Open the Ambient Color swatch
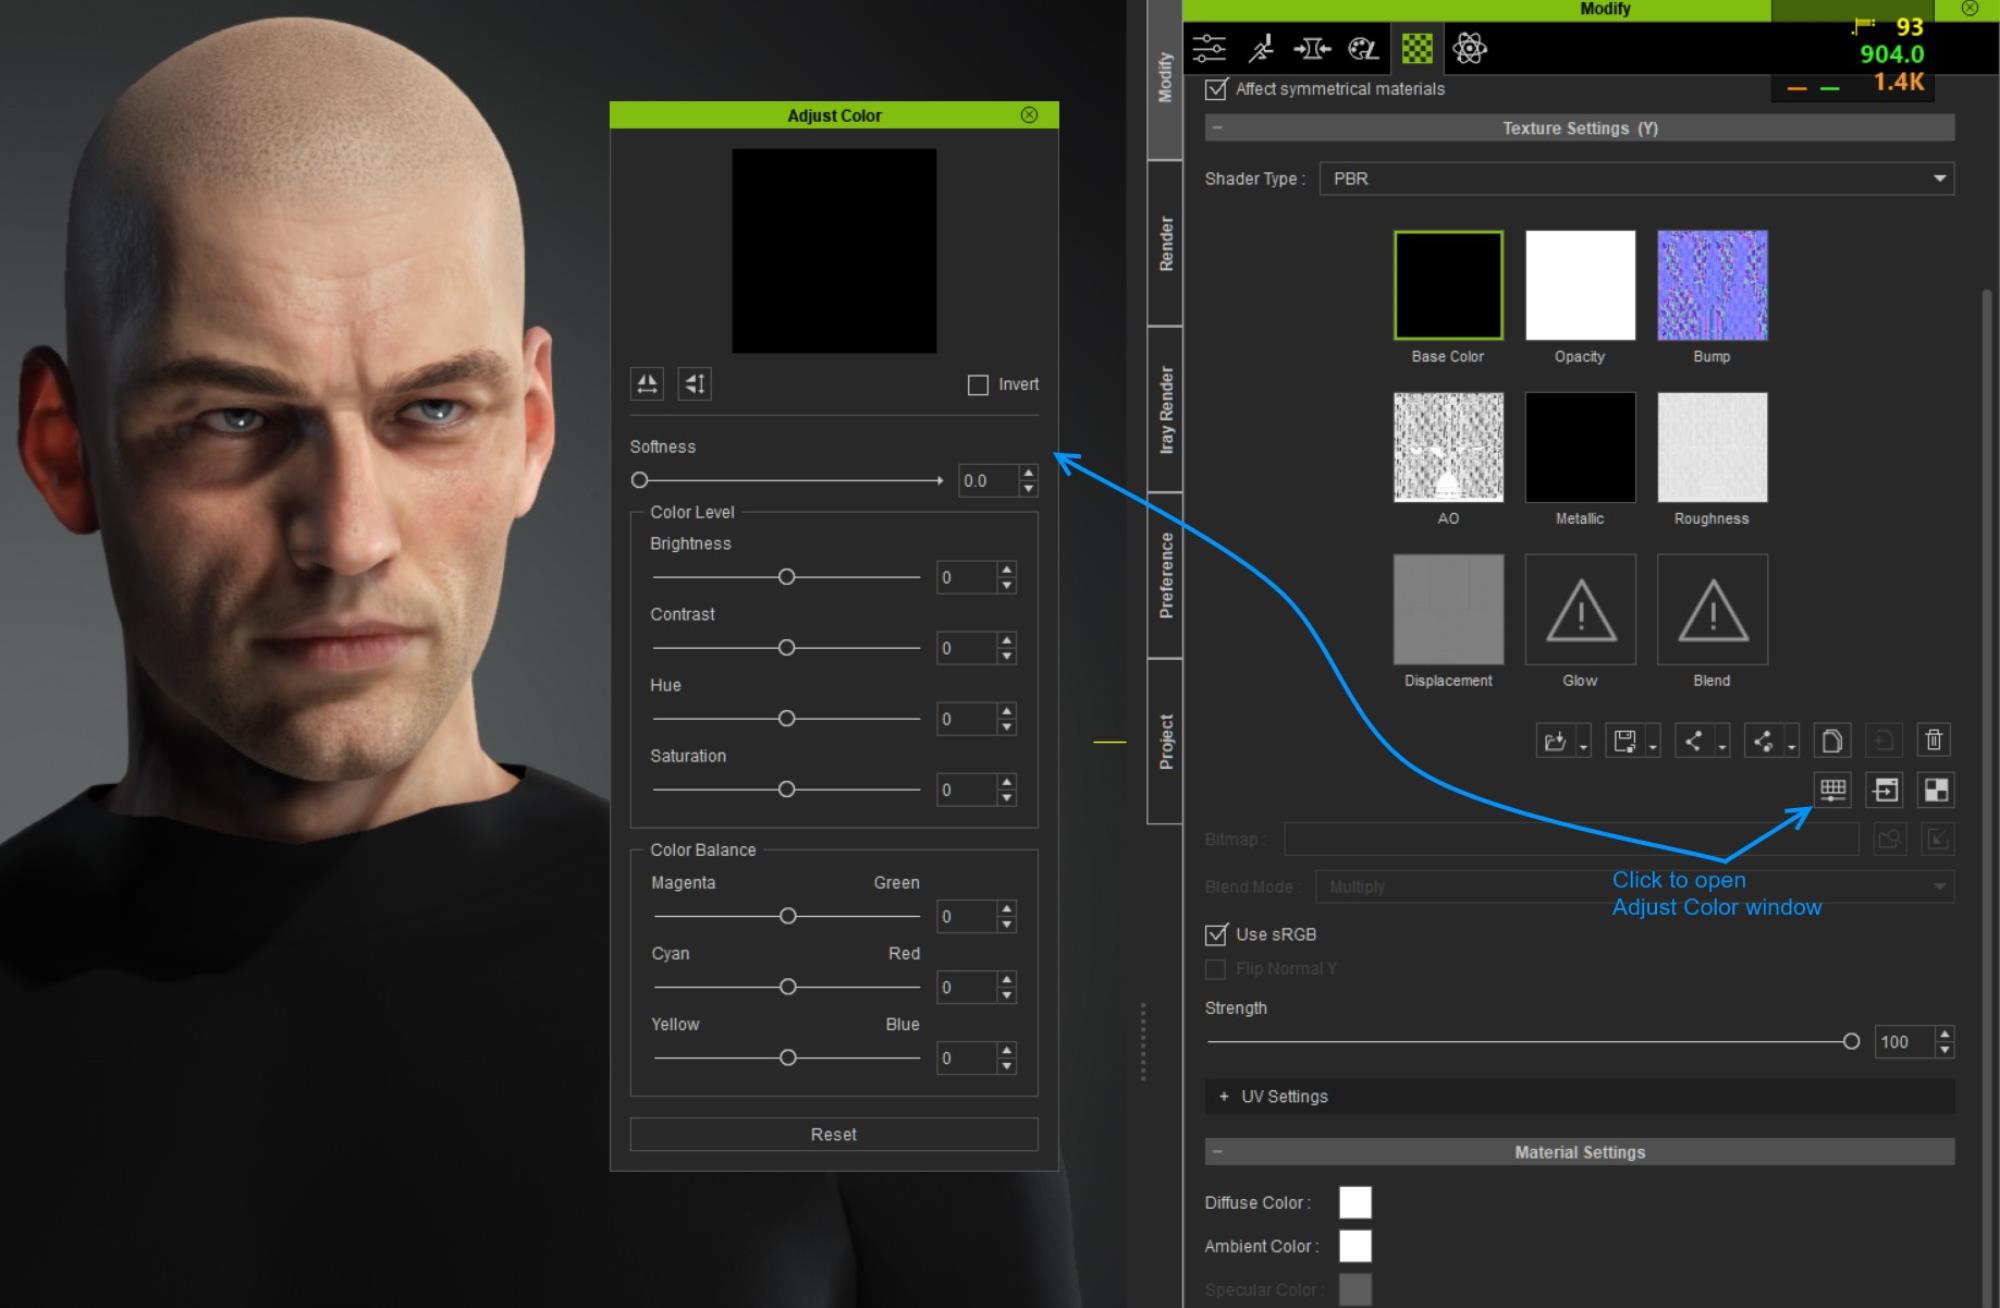This screenshot has width=2000, height=1308. 1355,1247
